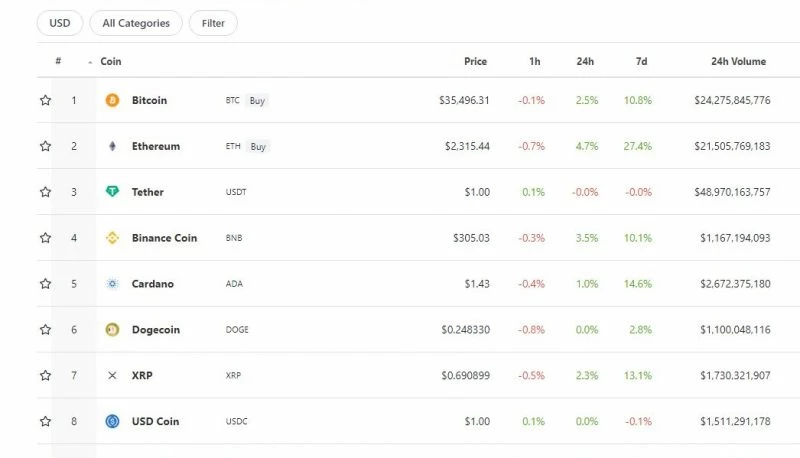The image size is (800, 458).
Task: Click the Dogecoin logo icon
Action: [x=112, y=329]
